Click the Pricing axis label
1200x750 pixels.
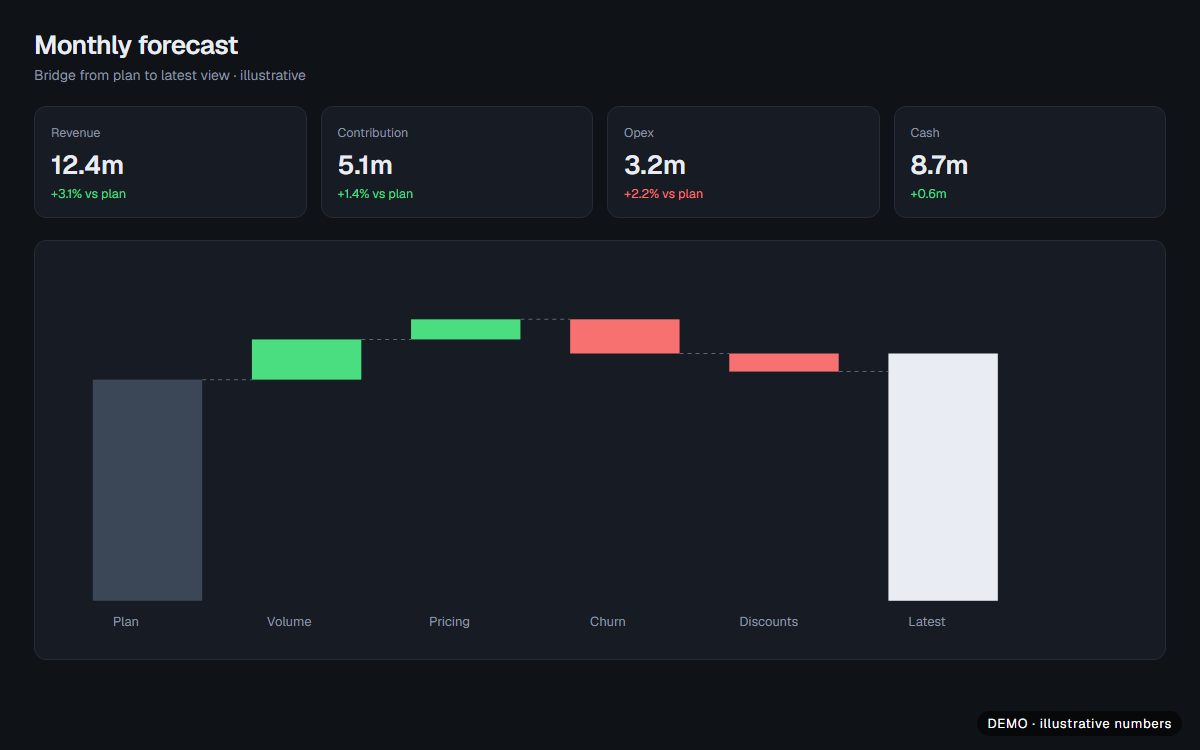pos(449,622)
